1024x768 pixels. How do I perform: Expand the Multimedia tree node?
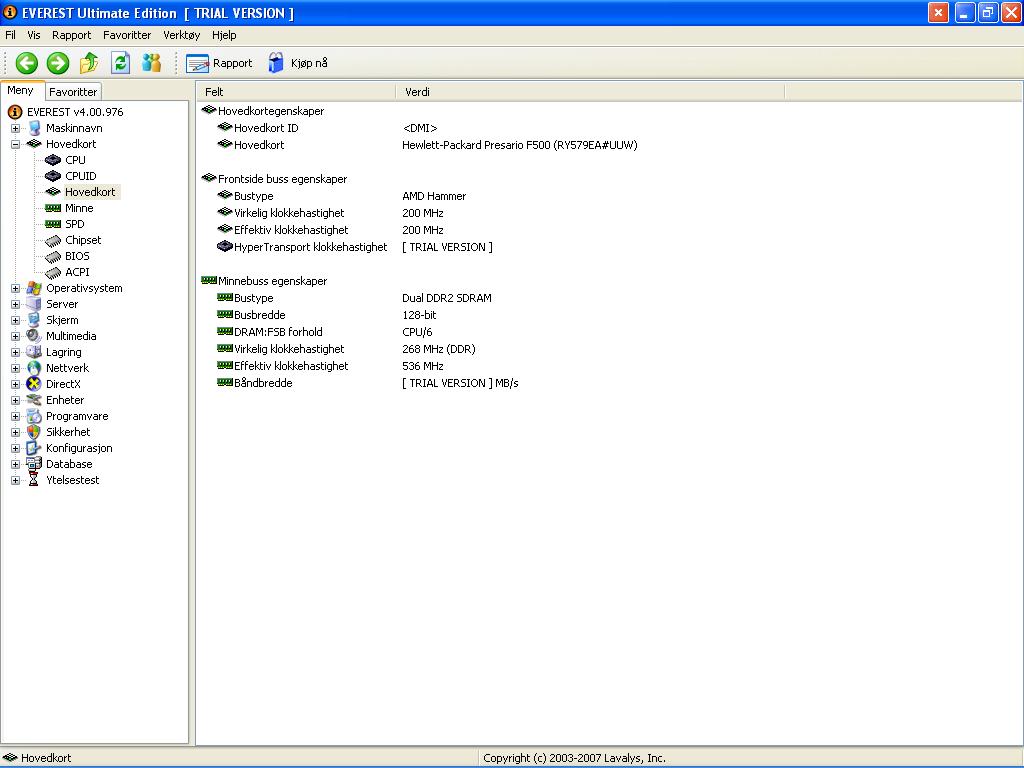[x=15, y=336]
